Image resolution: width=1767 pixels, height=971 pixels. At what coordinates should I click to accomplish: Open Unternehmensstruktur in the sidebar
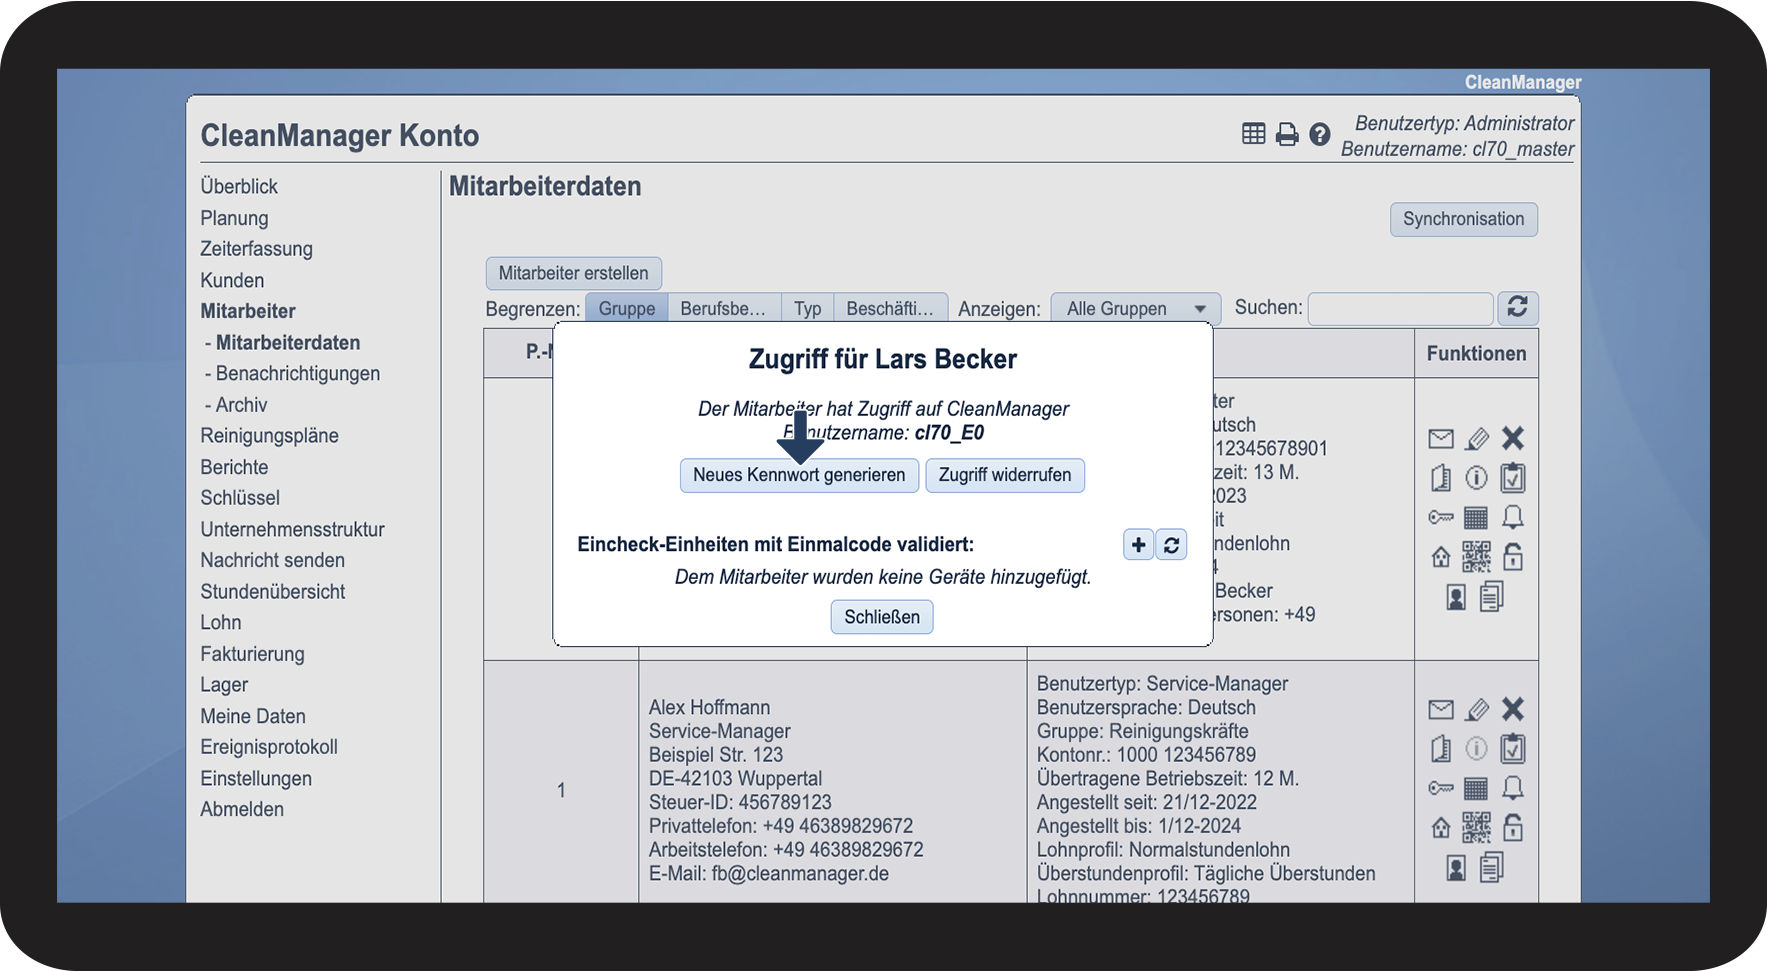pos(292,529)
